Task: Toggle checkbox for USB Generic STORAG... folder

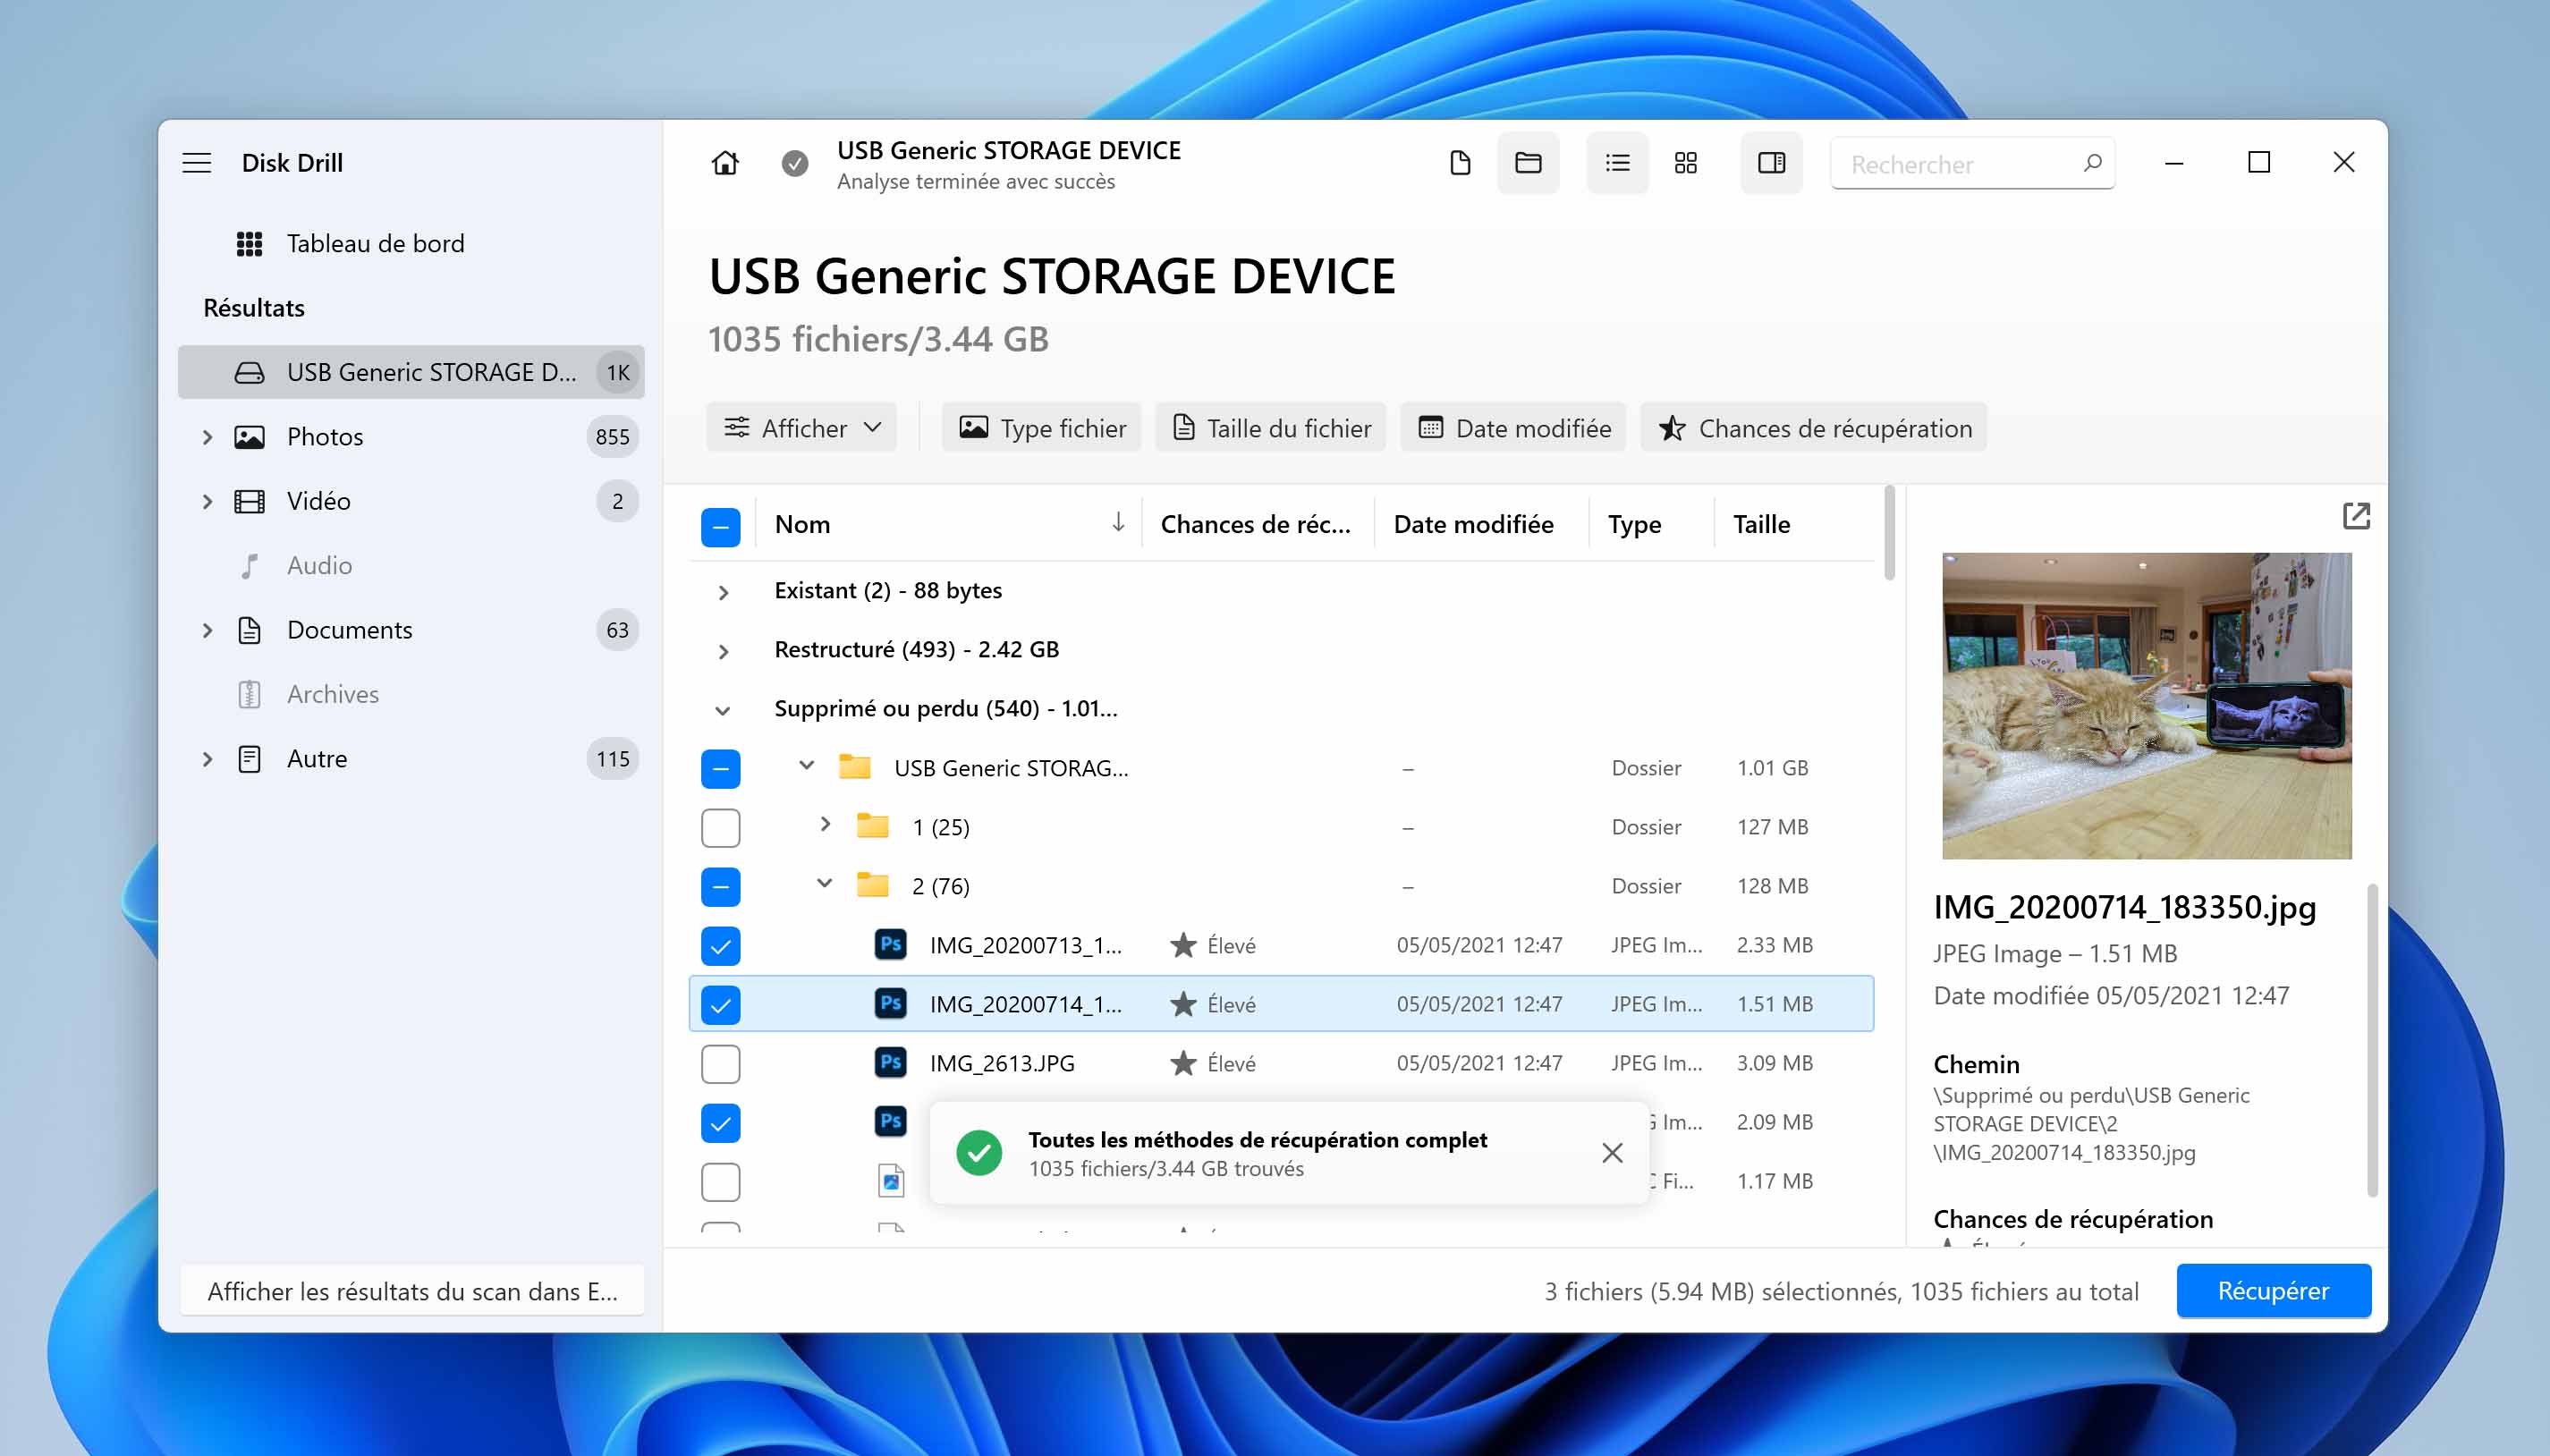Action: click(x=720, y=769)
